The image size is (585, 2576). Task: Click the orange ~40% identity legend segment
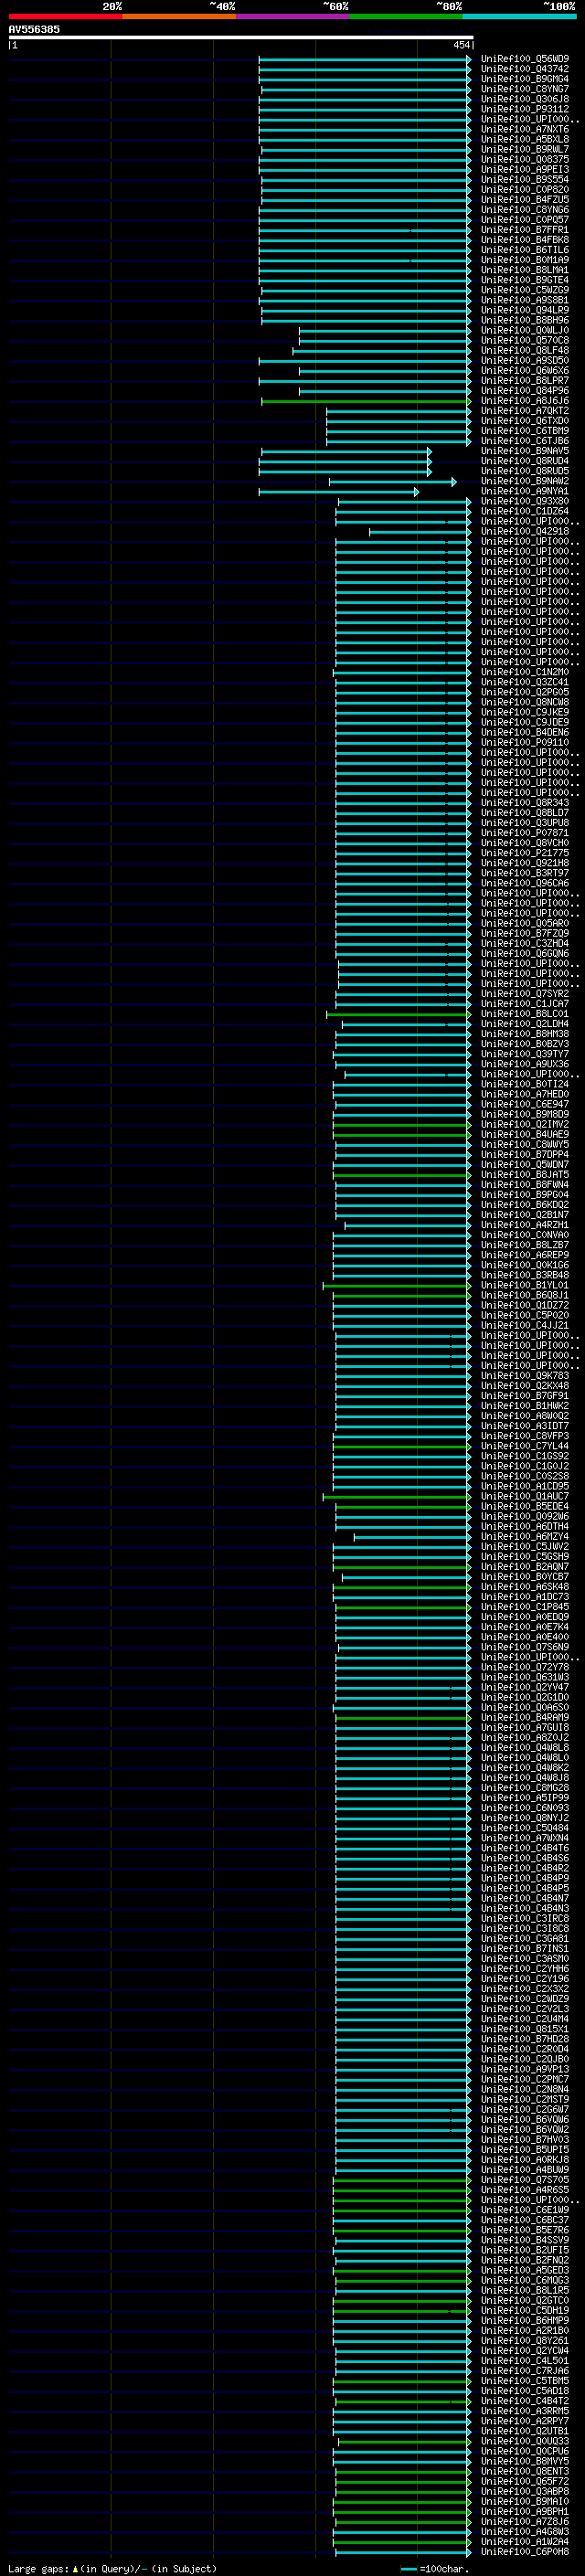(179, 16)
